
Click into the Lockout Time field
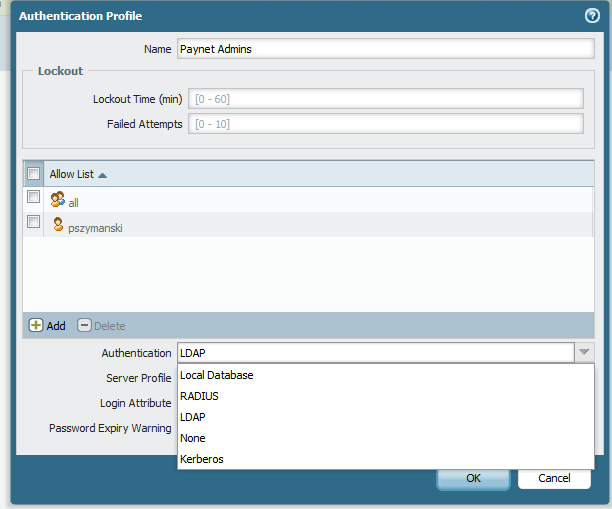386,99
